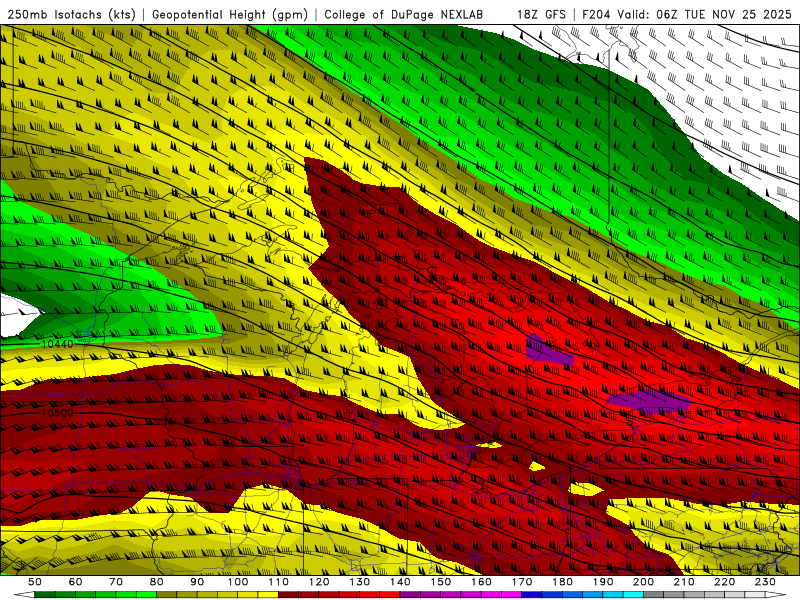The width and height of the screenshot is (800, 600).
Task: Click the '18Z GFS' model run label
Action: click(541, 14)
